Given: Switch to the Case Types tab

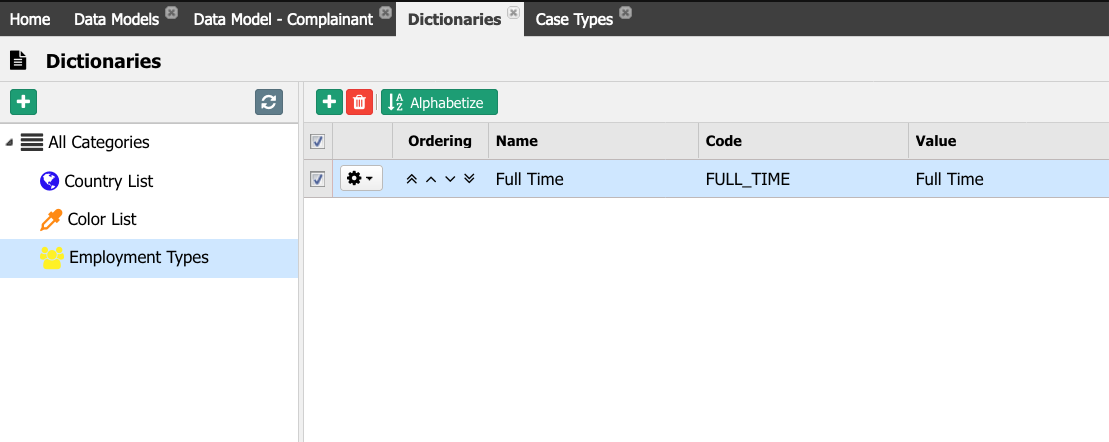Looking at the screenshot, I should click(x=574, y=19).
